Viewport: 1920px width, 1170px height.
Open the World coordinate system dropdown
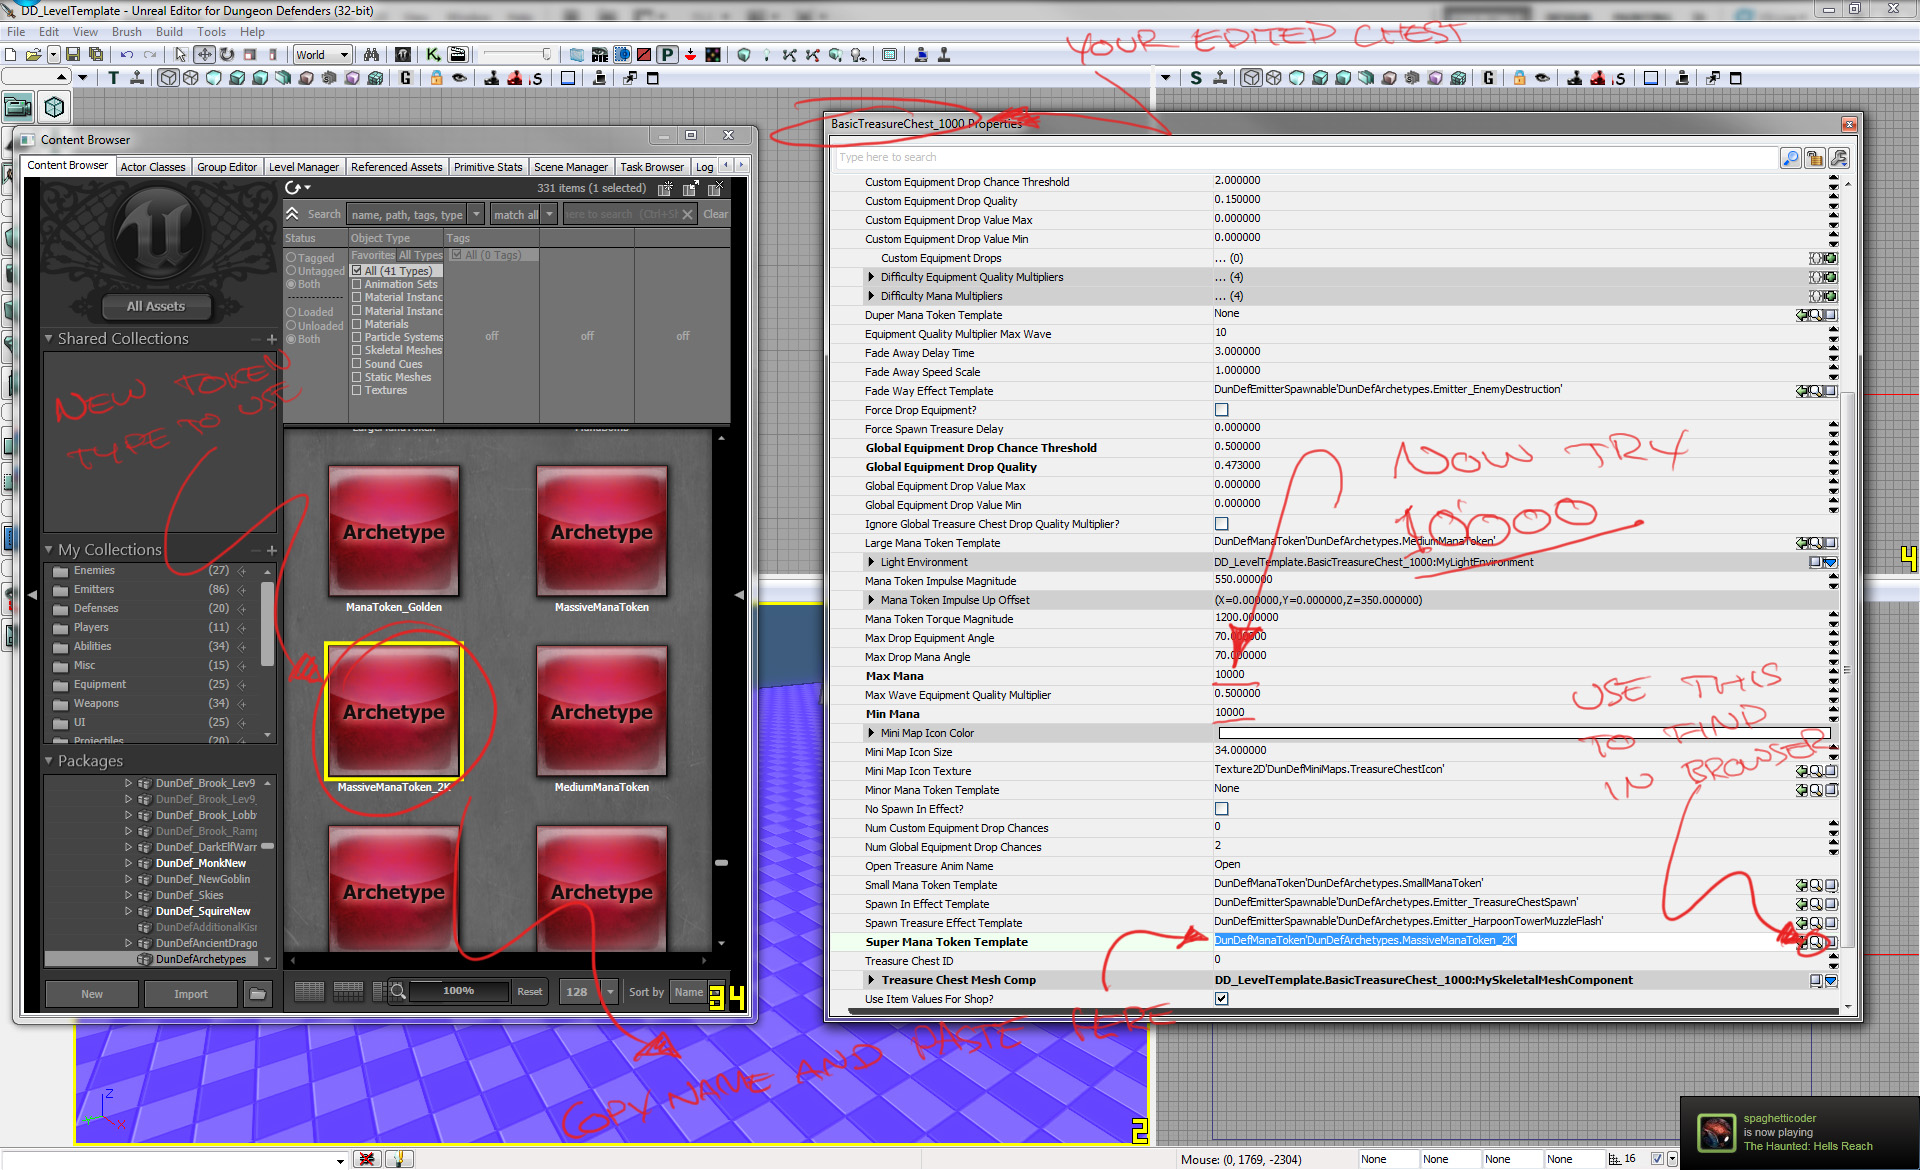(x=322, y=55)
